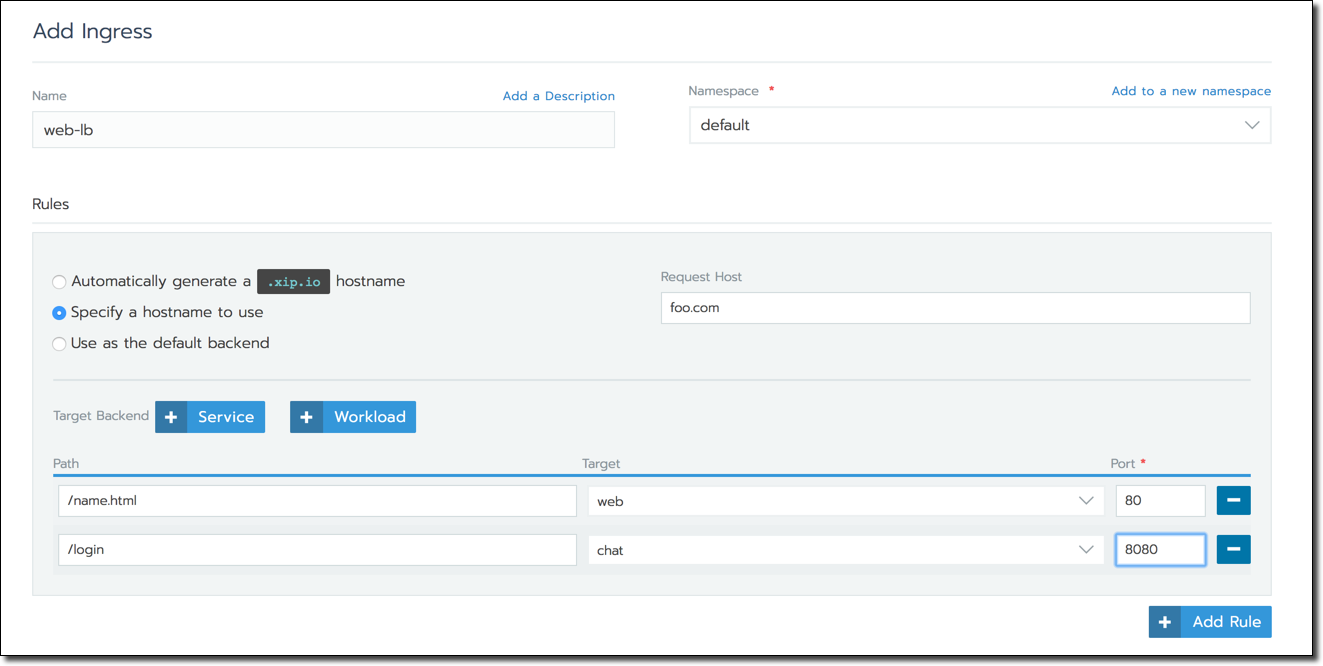Click the Request Host field with foo.com
Viewport: 1323px width, 666px height.
tap(955, 308)
